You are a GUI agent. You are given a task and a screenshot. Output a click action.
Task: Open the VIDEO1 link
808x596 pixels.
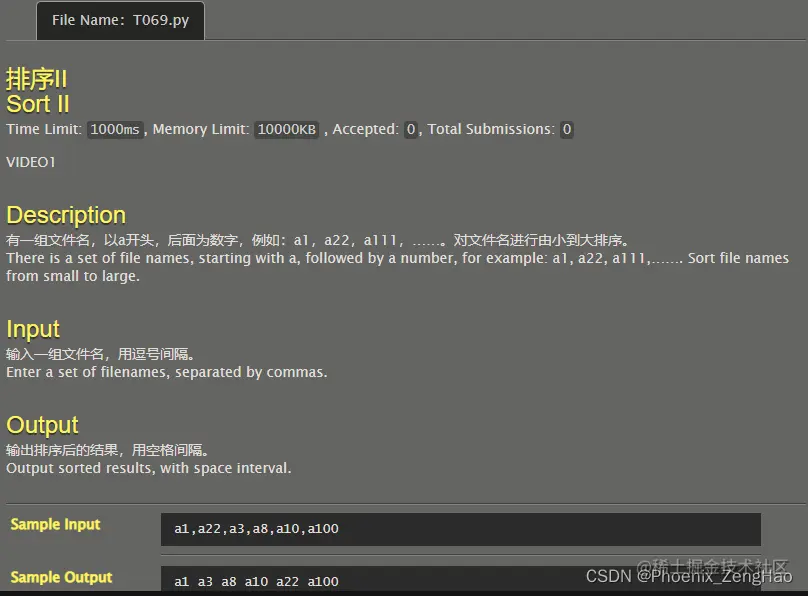click(31, 162)
